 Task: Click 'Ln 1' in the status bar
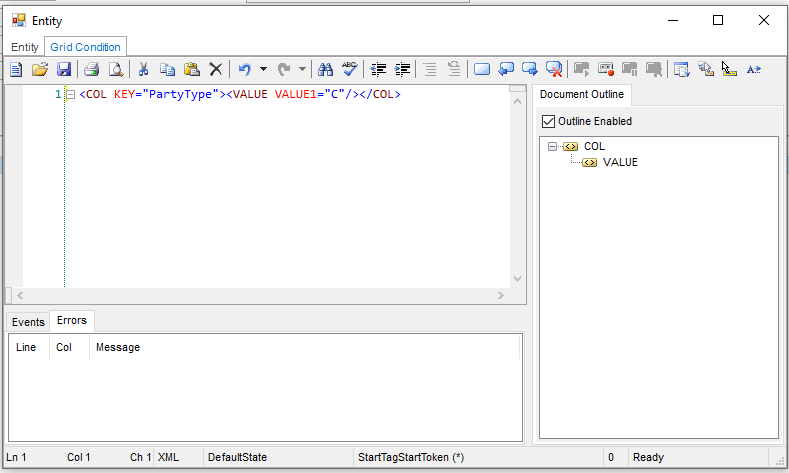[x=16, y=457]
